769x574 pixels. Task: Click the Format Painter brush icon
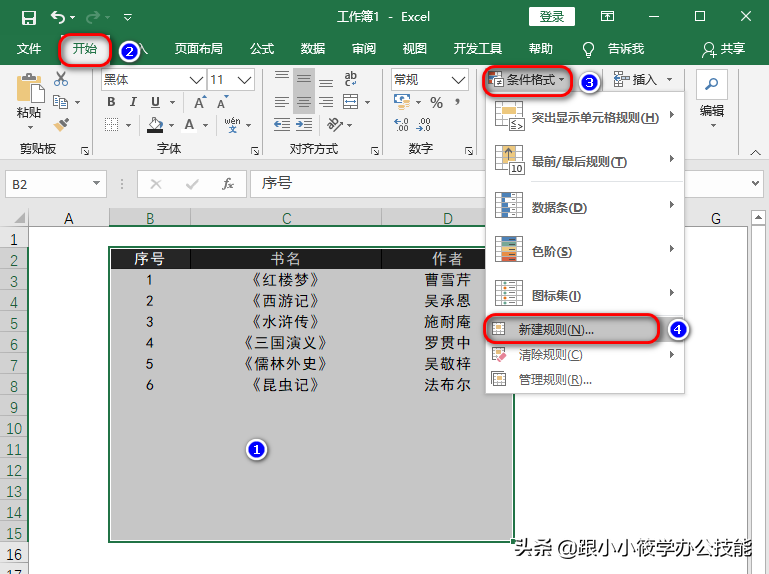point(61,125)
